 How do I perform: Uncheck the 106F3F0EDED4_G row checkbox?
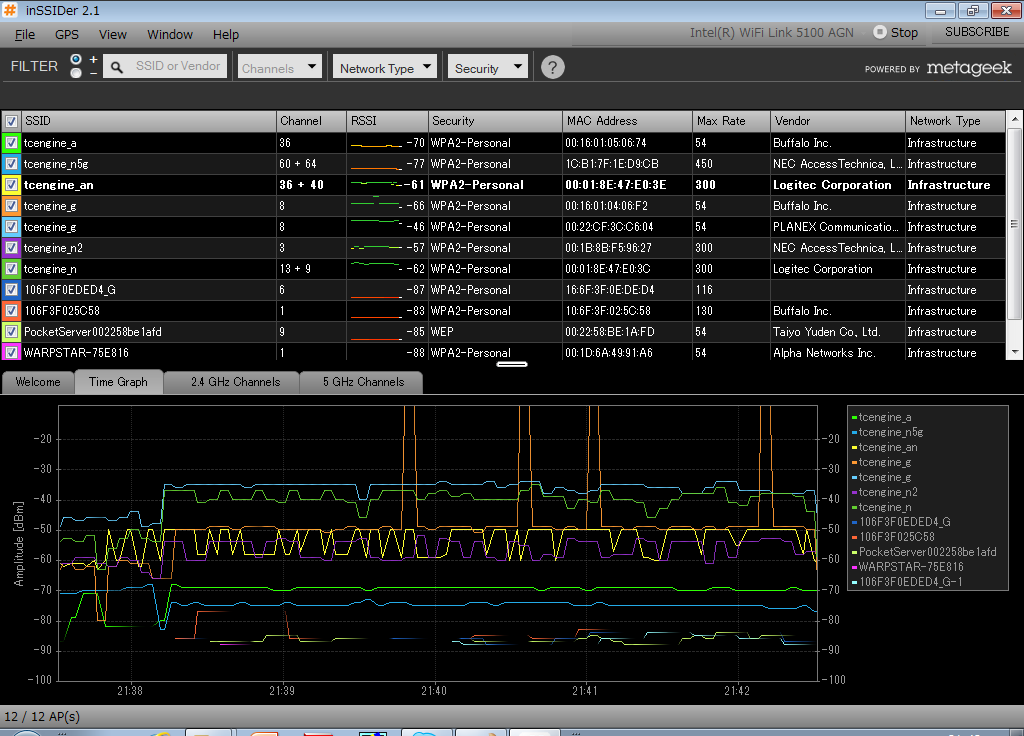tap(11, 290)
